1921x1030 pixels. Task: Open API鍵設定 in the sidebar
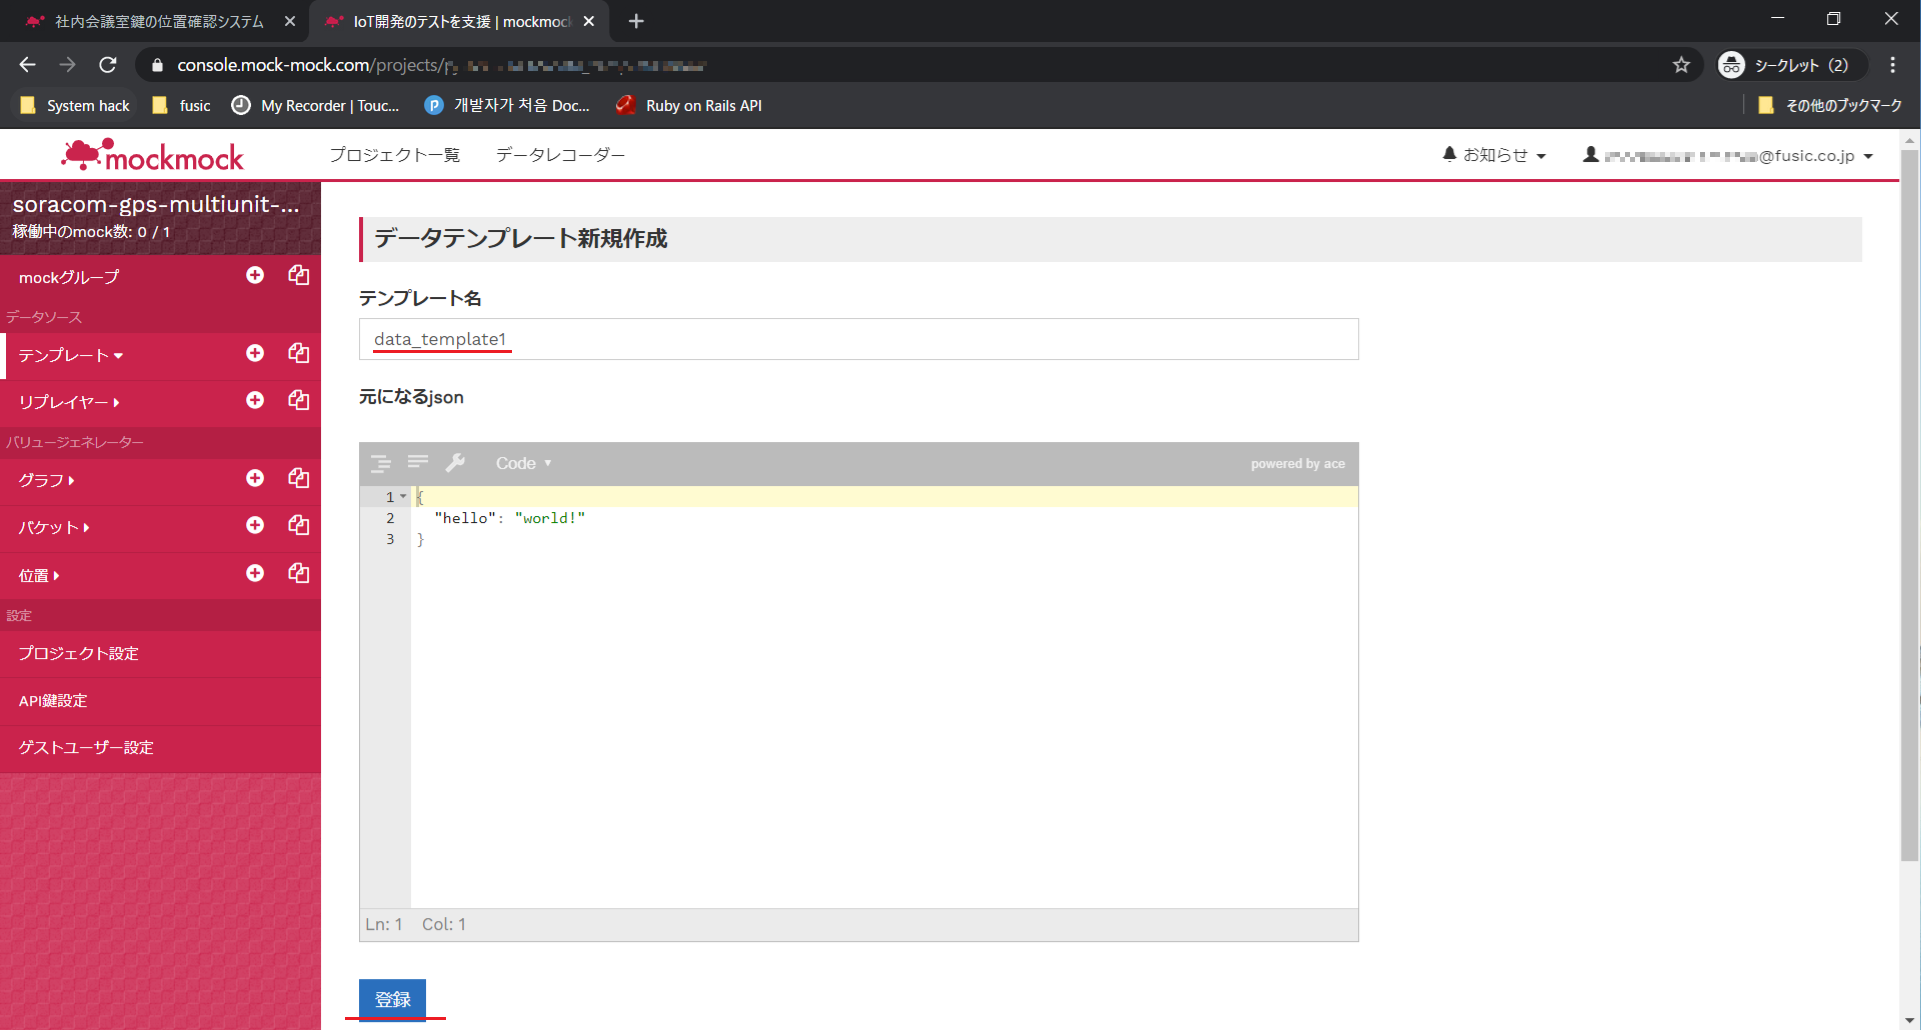[53, 701]
